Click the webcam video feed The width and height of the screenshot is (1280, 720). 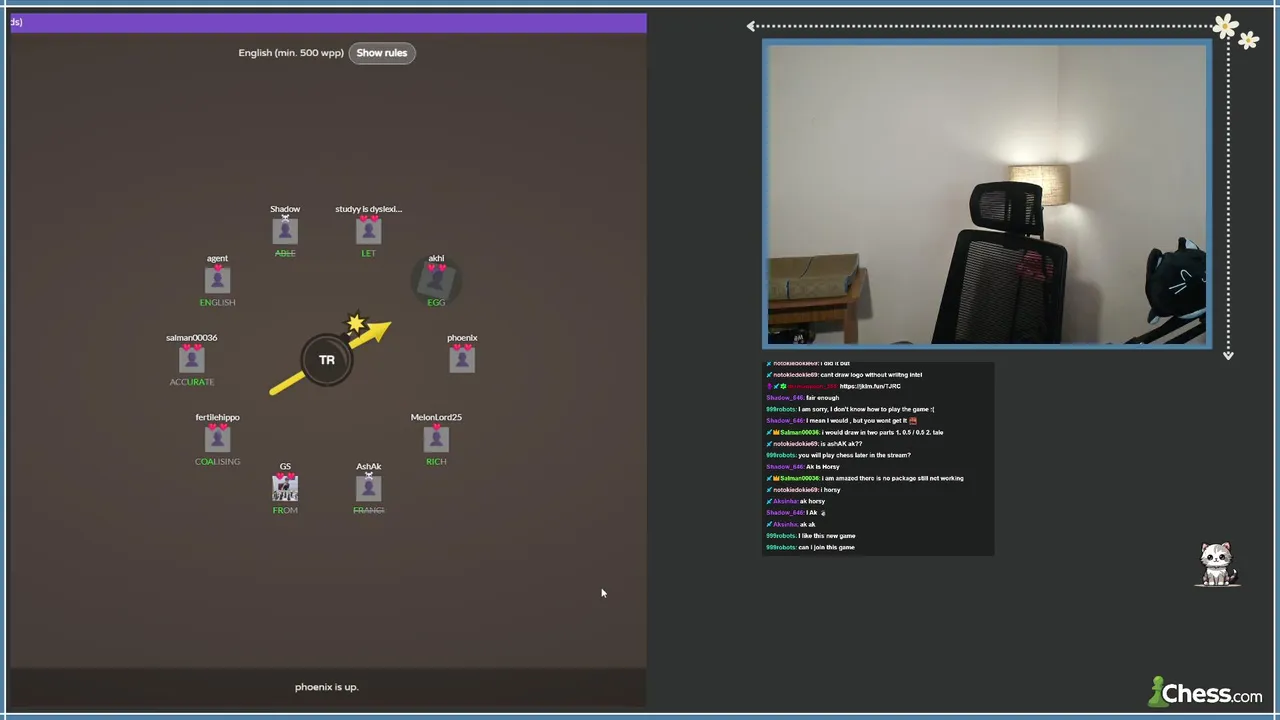click(x=987, y=195)
